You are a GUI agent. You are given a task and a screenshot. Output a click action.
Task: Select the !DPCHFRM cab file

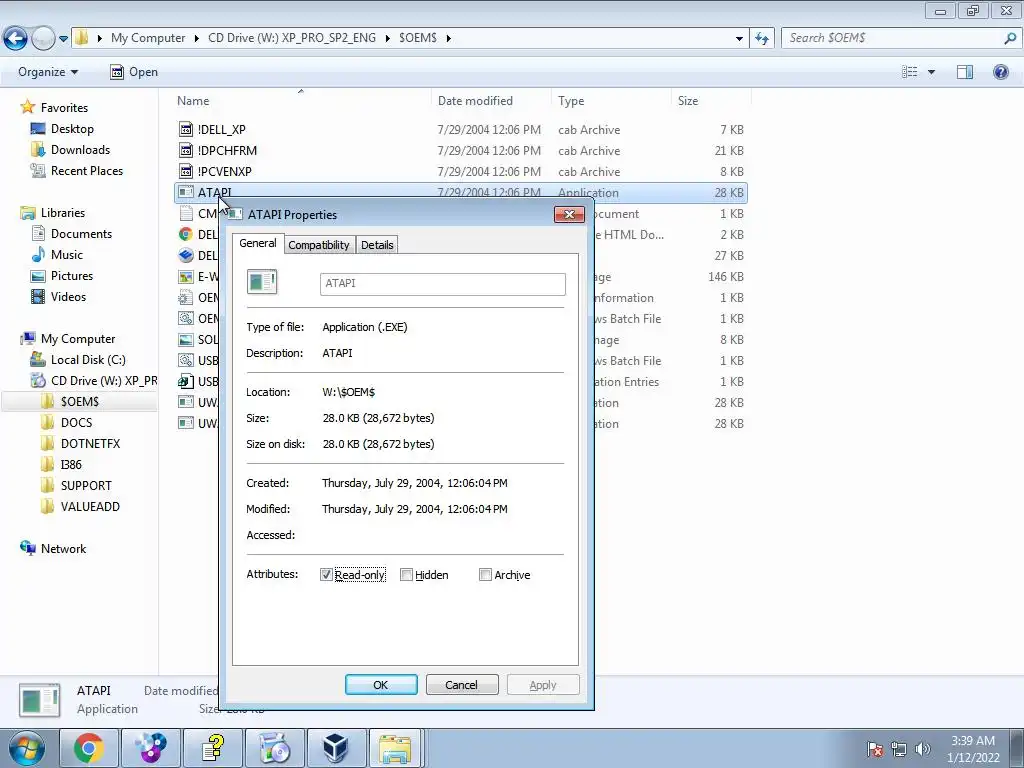click(461, 150)
